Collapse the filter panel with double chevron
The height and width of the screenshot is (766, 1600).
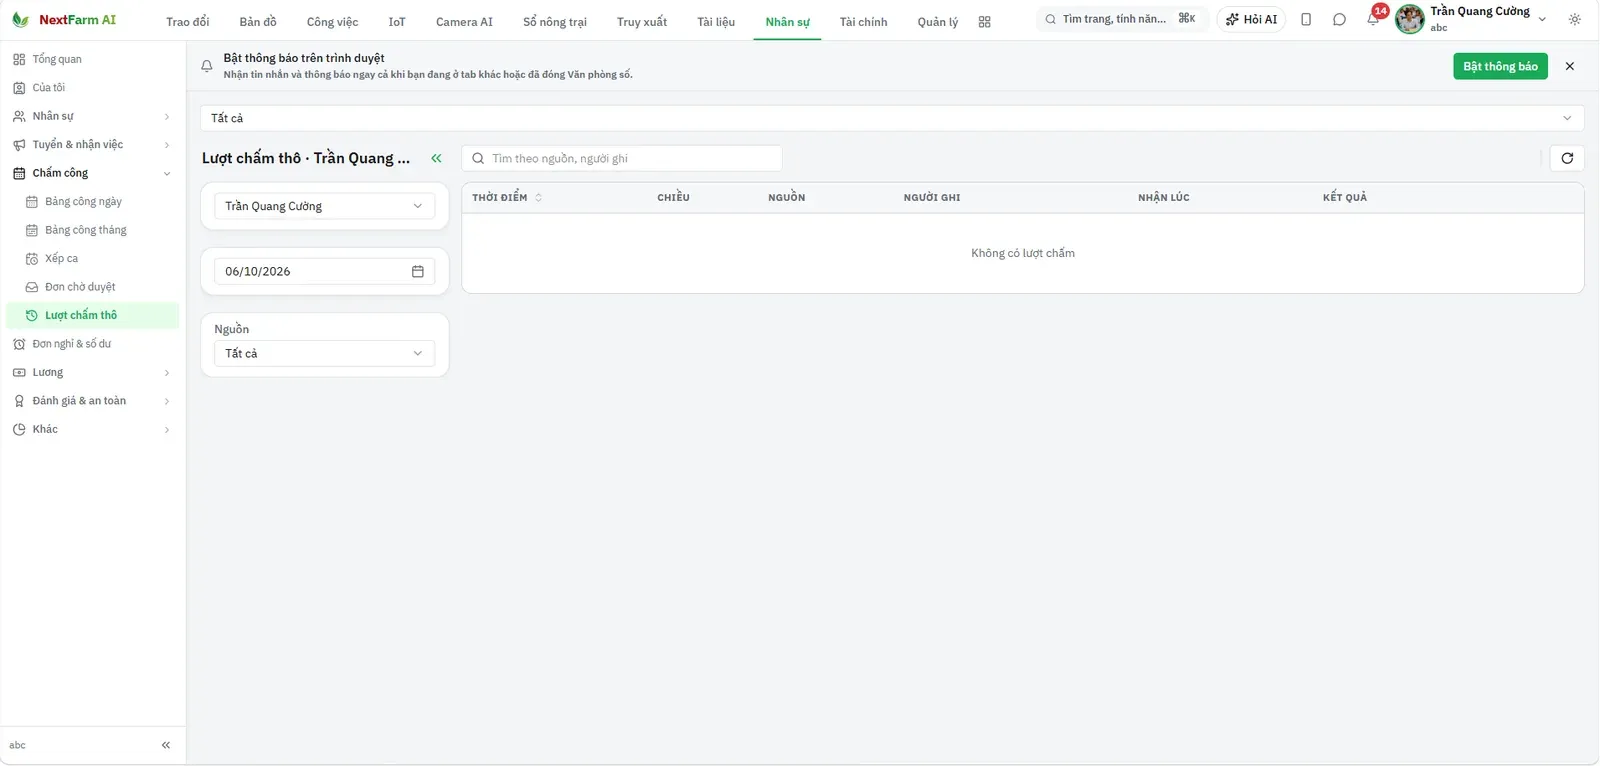point(436,158)
